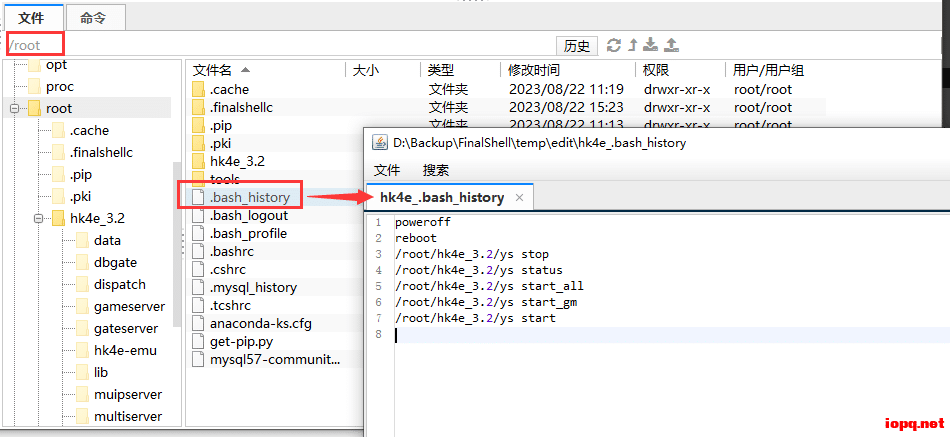This screenshot has height=437, width=950.
Task: Click the 历史 button
Action: [x=577, y=46]
